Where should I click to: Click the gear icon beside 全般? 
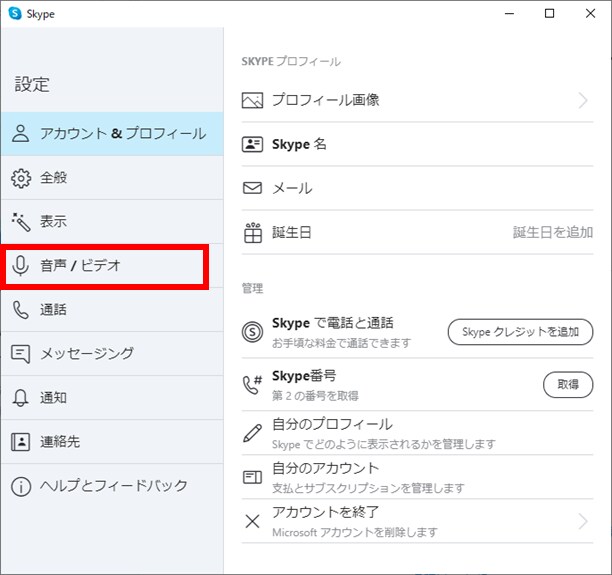tap(21, 178)
